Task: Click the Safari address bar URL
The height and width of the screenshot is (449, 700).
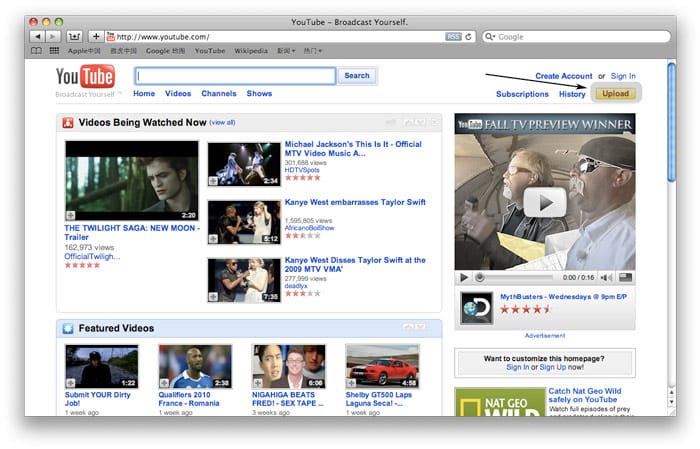Action: coord(163,37)
